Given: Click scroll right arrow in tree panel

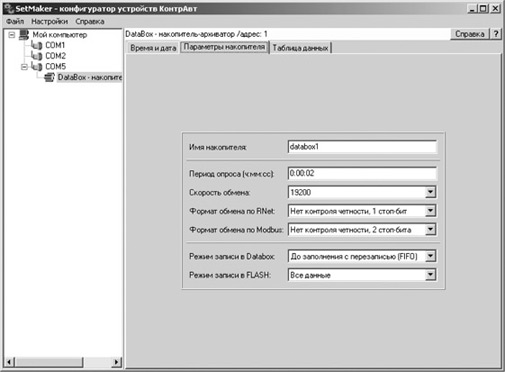Looking at the screenshot, I should pyautogui.click(x=117, y=362).
